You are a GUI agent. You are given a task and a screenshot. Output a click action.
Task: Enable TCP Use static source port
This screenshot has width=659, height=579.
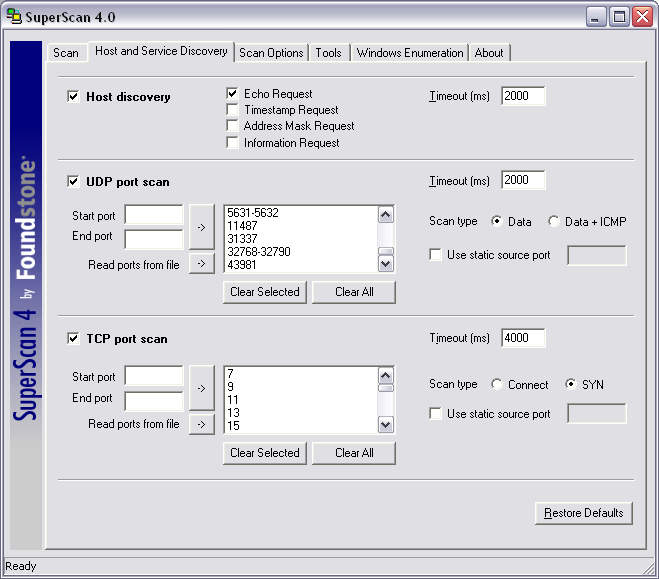435,413
